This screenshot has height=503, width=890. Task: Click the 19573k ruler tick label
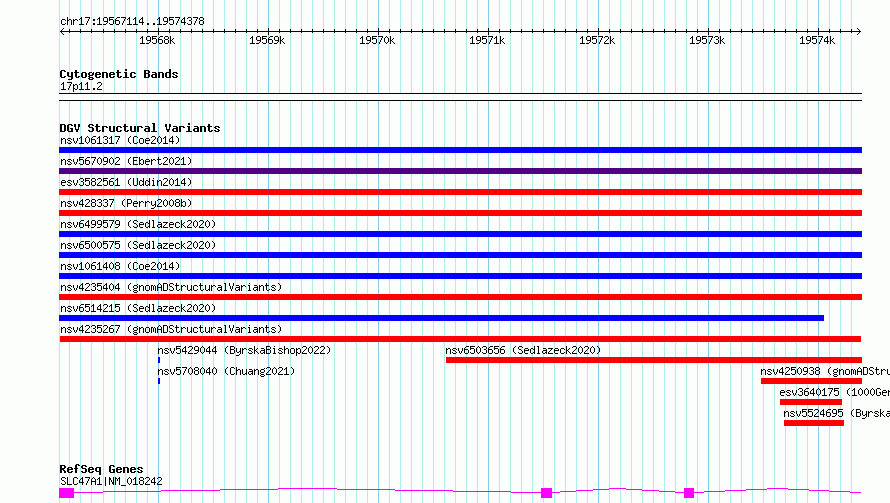tap(707, 40)
